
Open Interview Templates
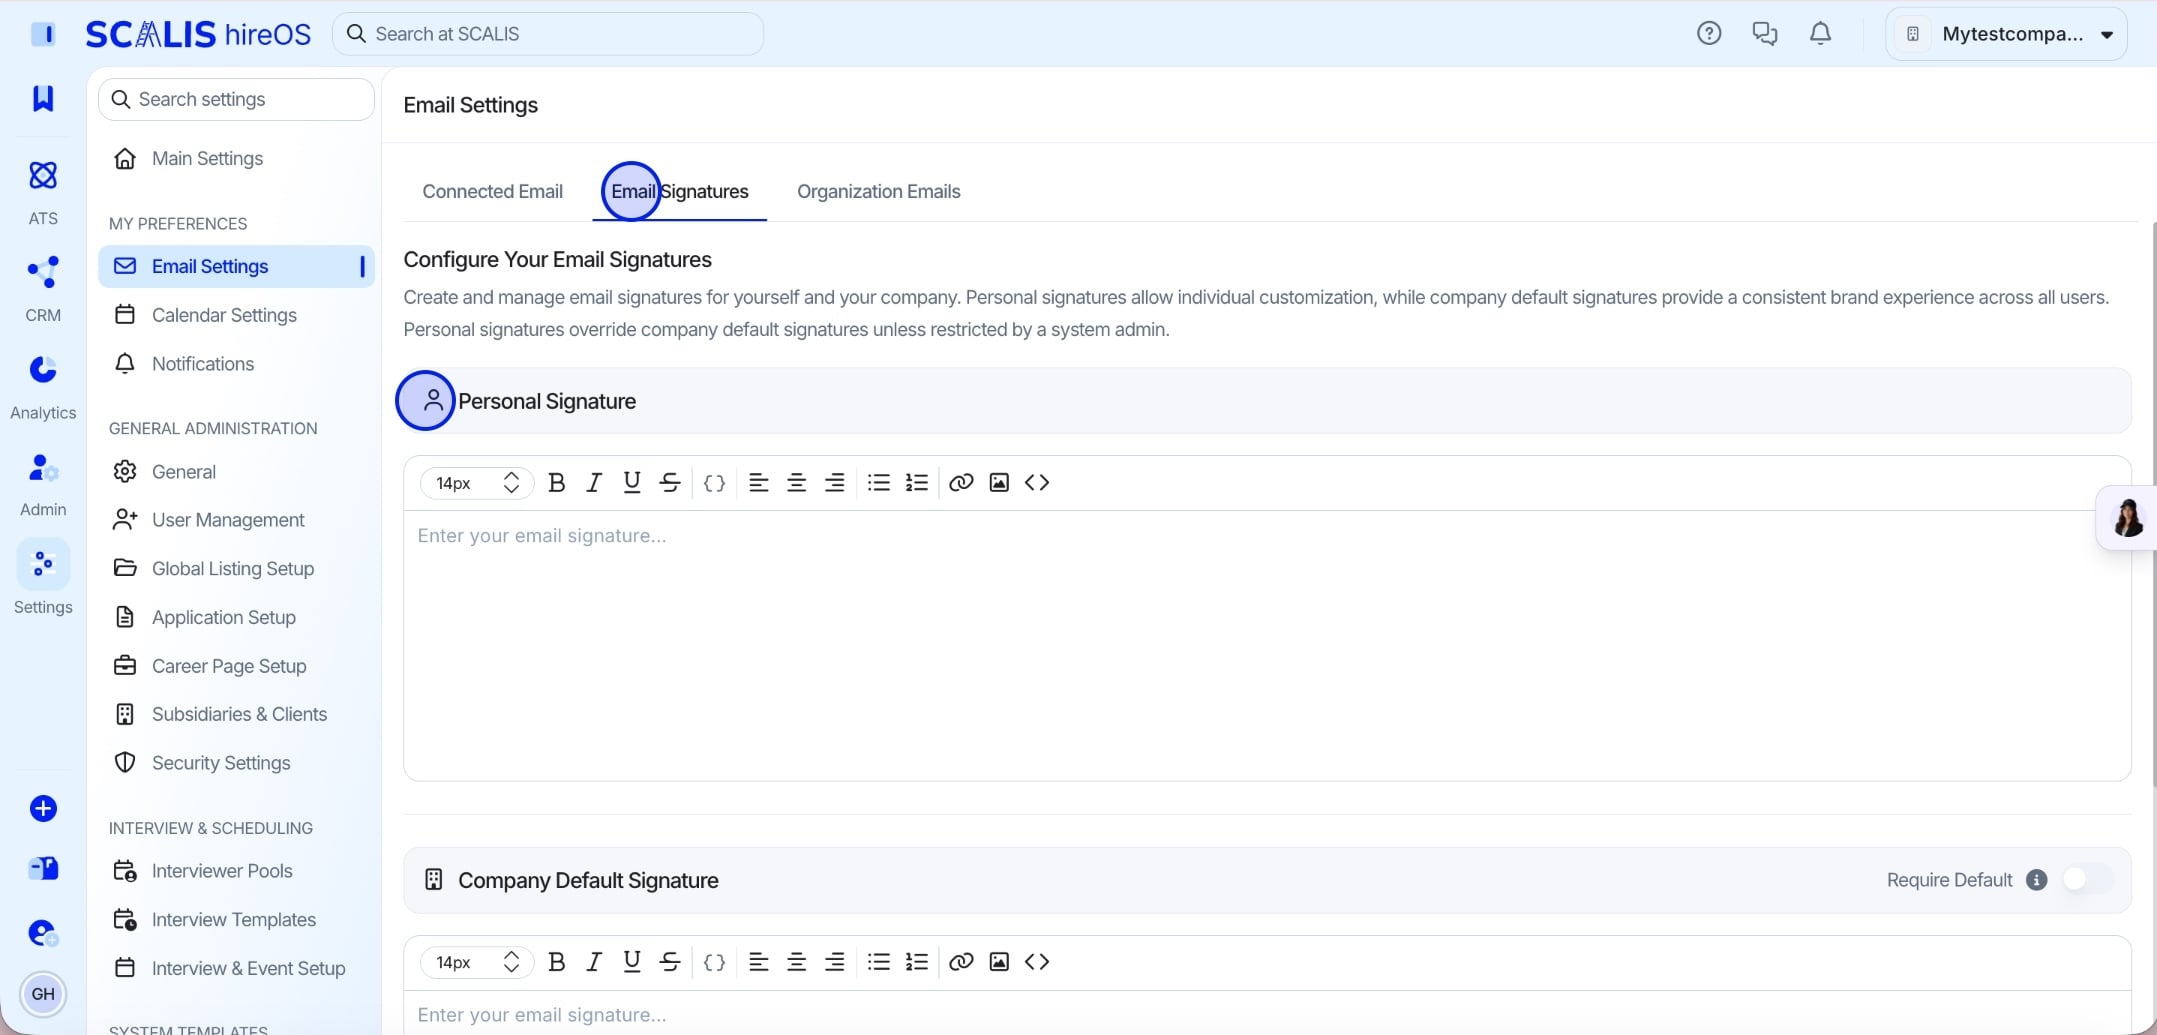(x=236, y=920)
